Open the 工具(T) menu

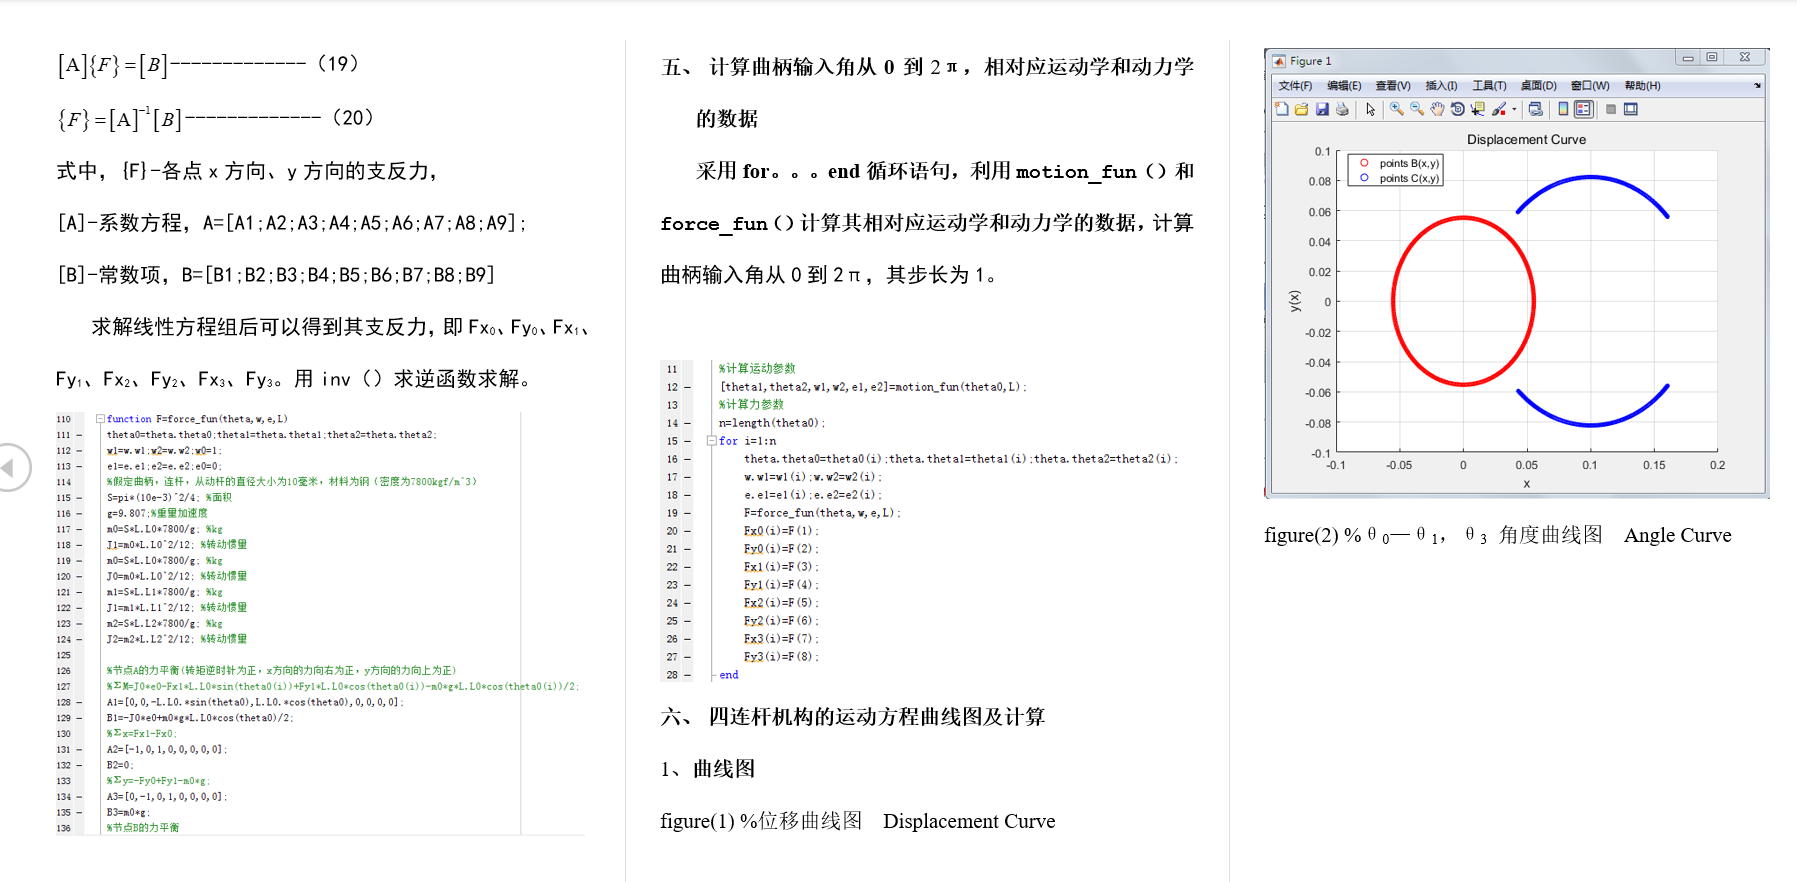tap(1489, 86)
